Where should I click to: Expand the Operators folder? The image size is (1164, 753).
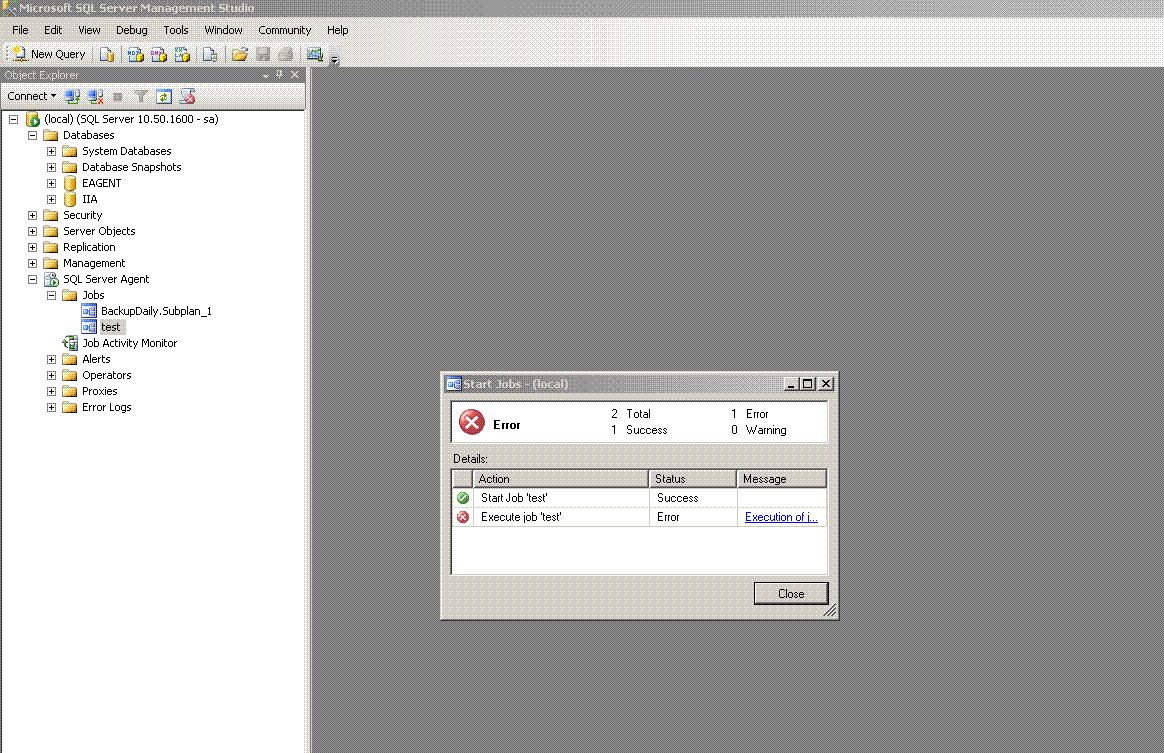(52, 375)
